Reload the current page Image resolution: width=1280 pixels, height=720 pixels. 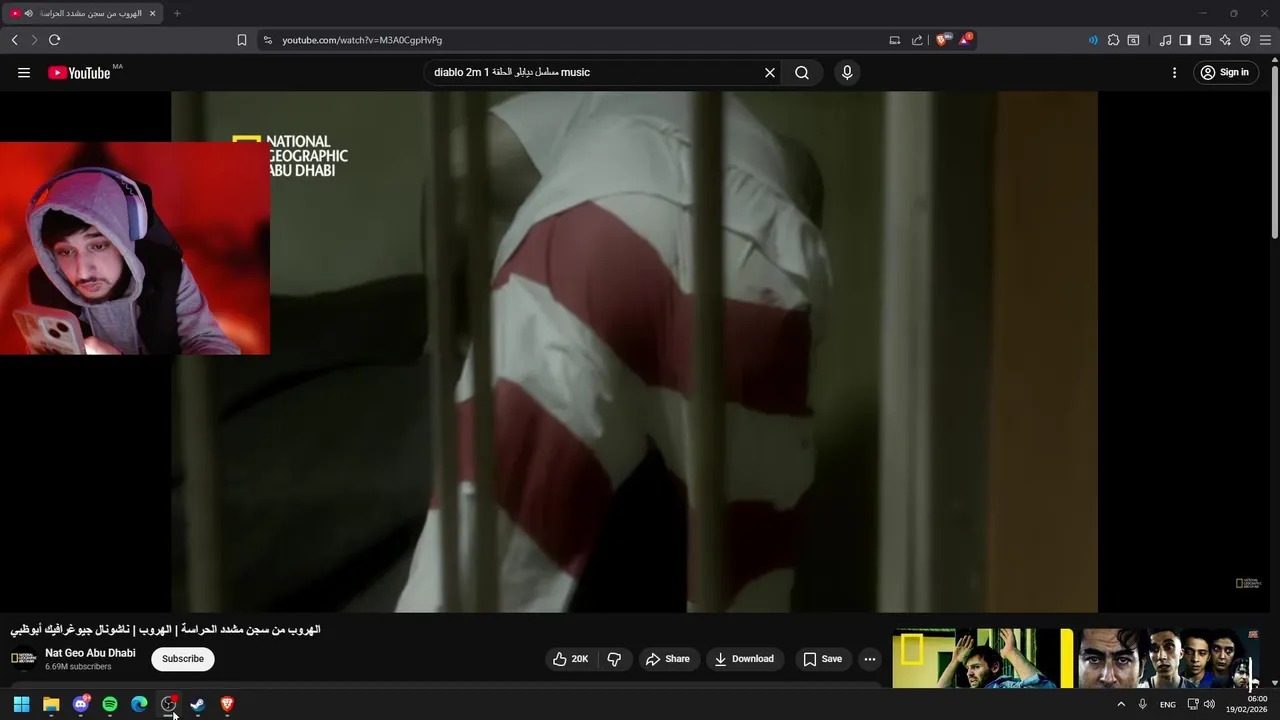pyautogui.click(x=54, y=40)
